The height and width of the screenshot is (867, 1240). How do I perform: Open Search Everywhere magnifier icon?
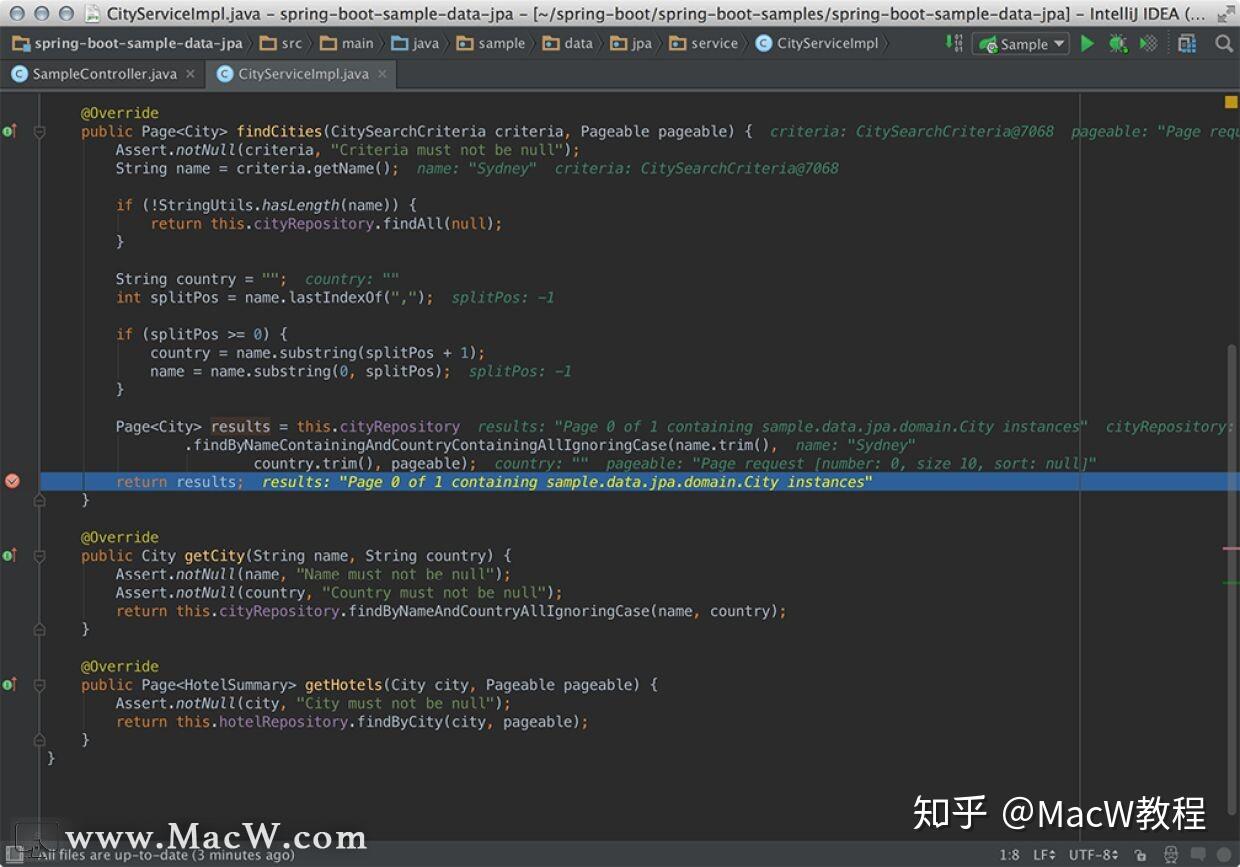coord(1223,43)
